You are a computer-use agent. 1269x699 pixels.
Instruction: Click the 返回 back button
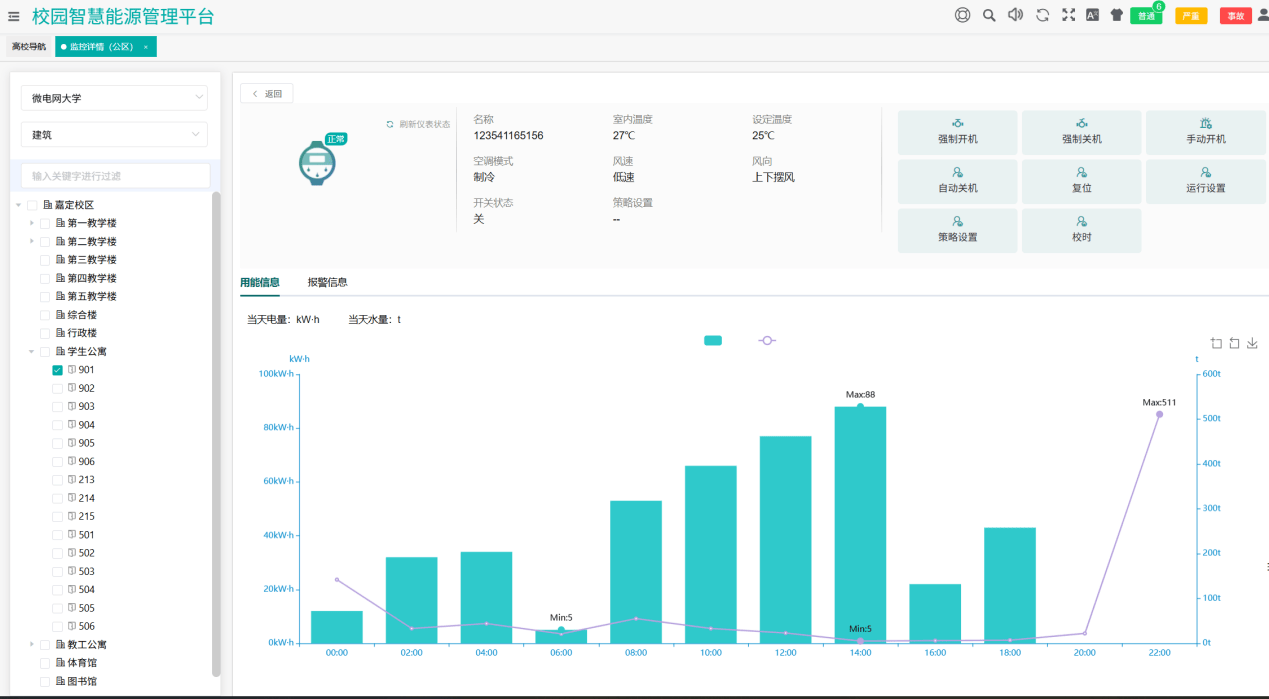(267, 94)
